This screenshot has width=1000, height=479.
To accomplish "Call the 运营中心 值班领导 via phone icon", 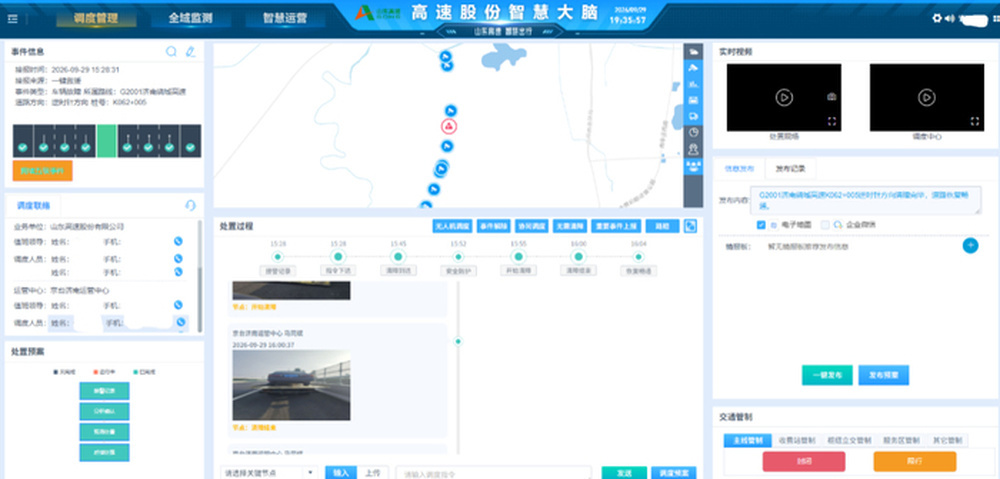I will (x=179, y=305).
